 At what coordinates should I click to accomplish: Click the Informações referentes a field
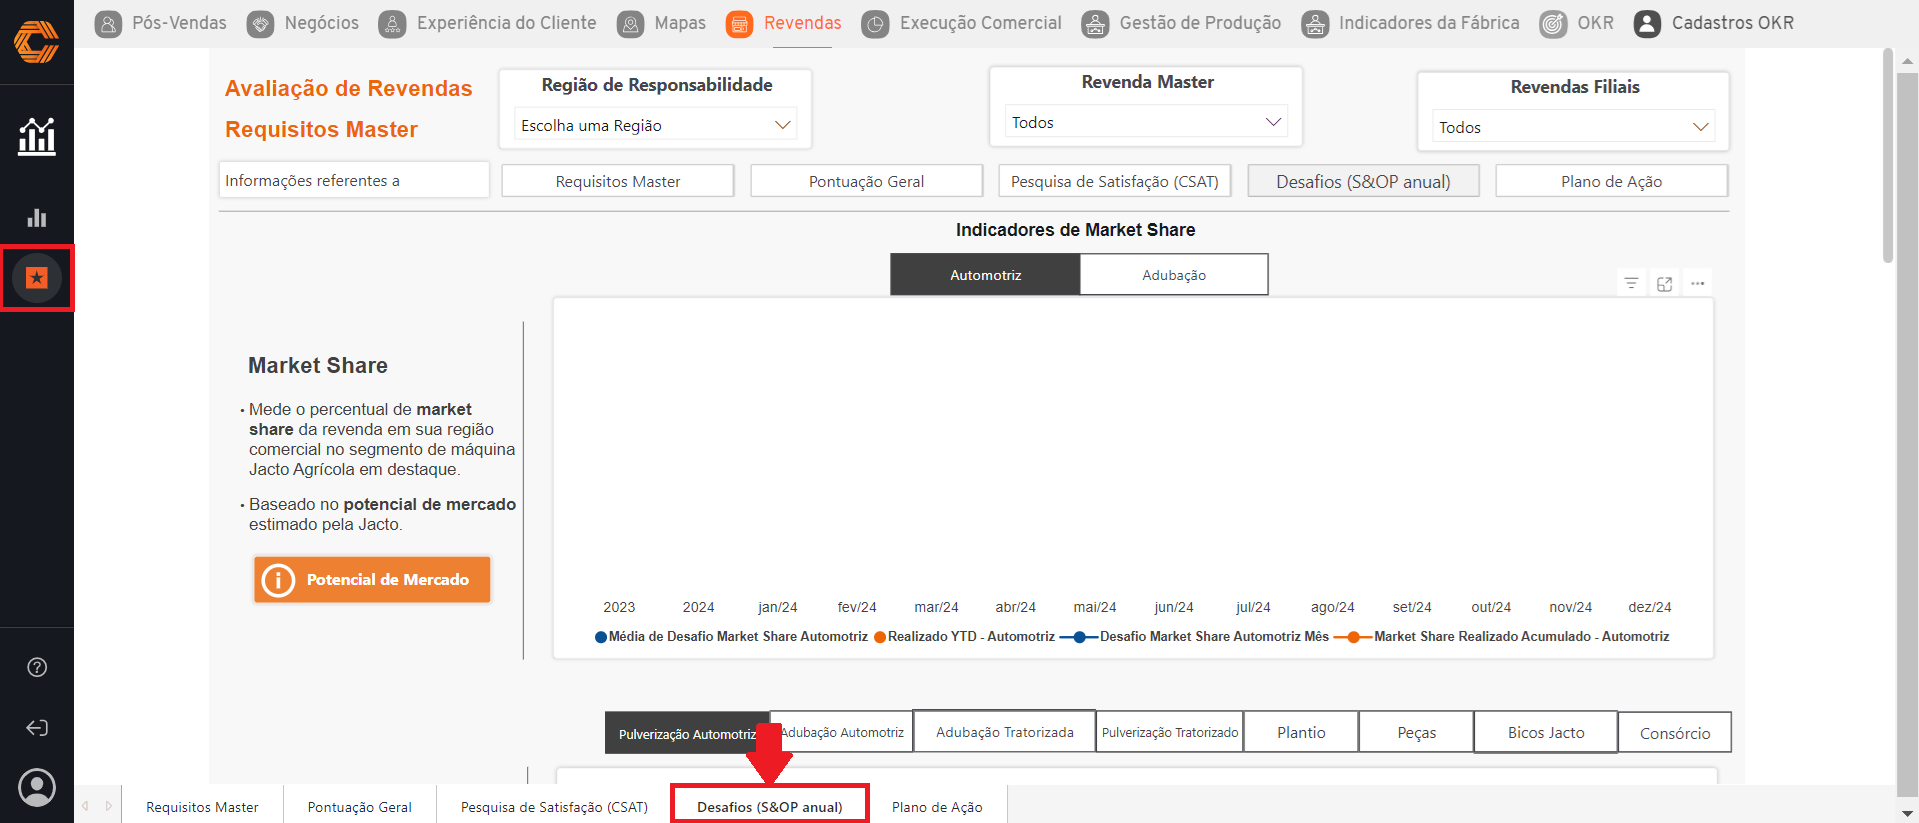354,180
